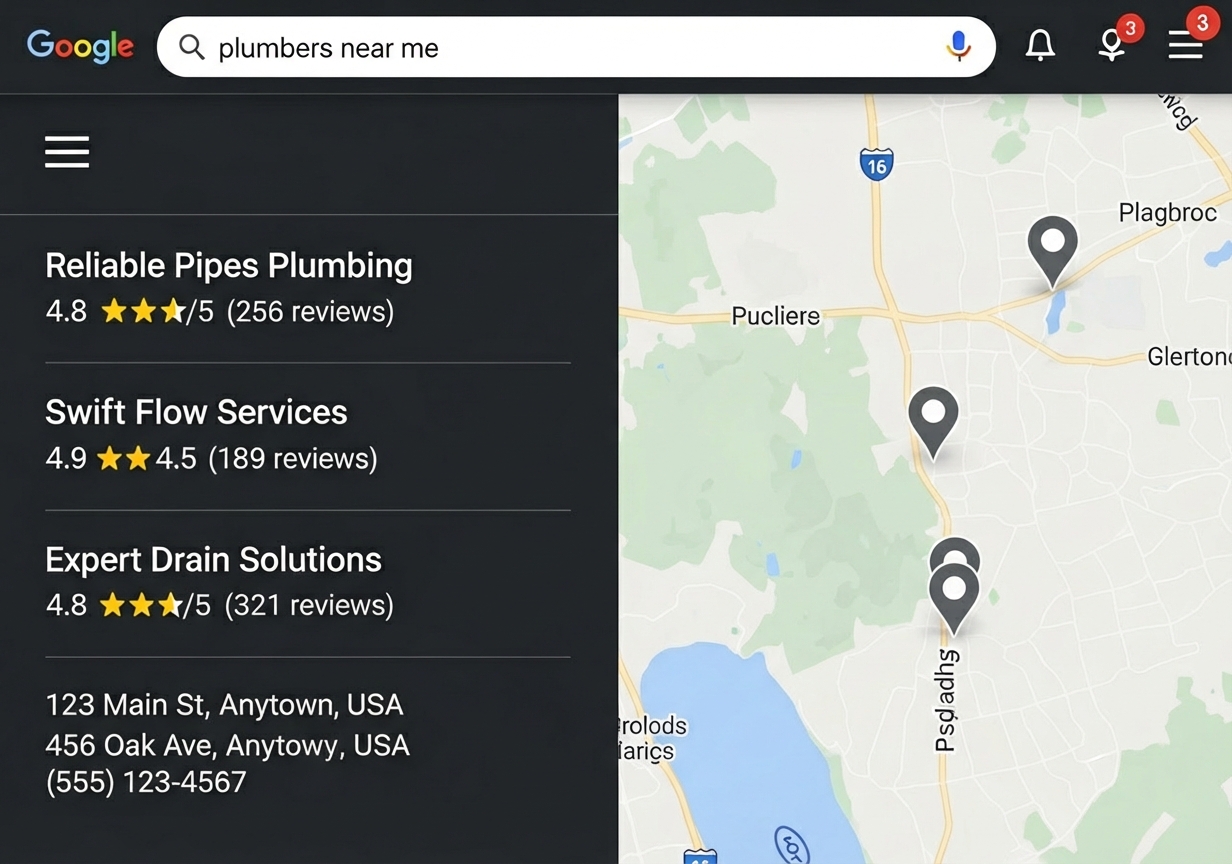The width and height of the screenshot is (1232, 864).
Task: Click the location pin icon with red badge
Action: click(1111, 45)
